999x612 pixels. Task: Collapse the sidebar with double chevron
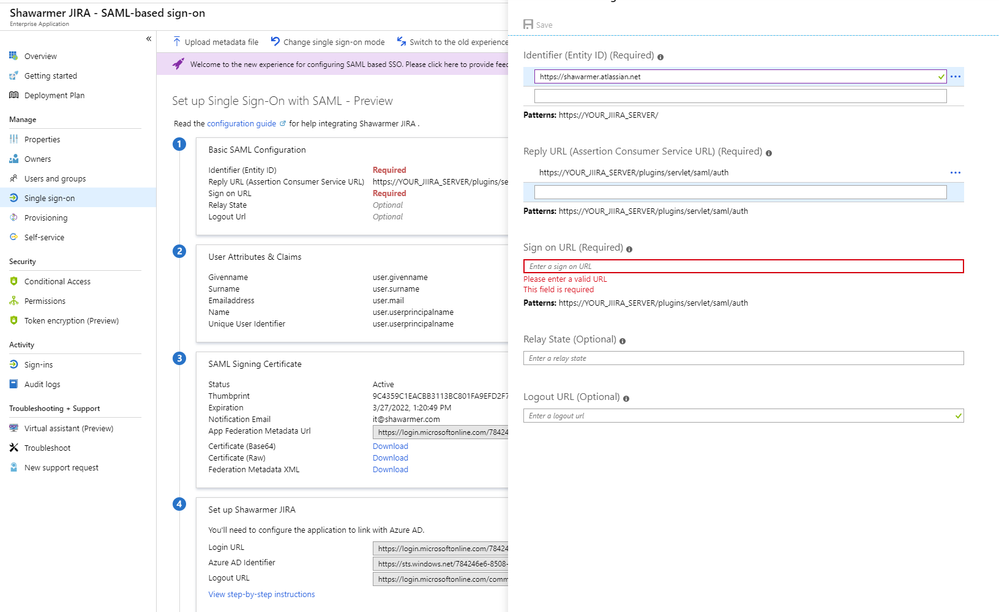click(x=148, y=39)
